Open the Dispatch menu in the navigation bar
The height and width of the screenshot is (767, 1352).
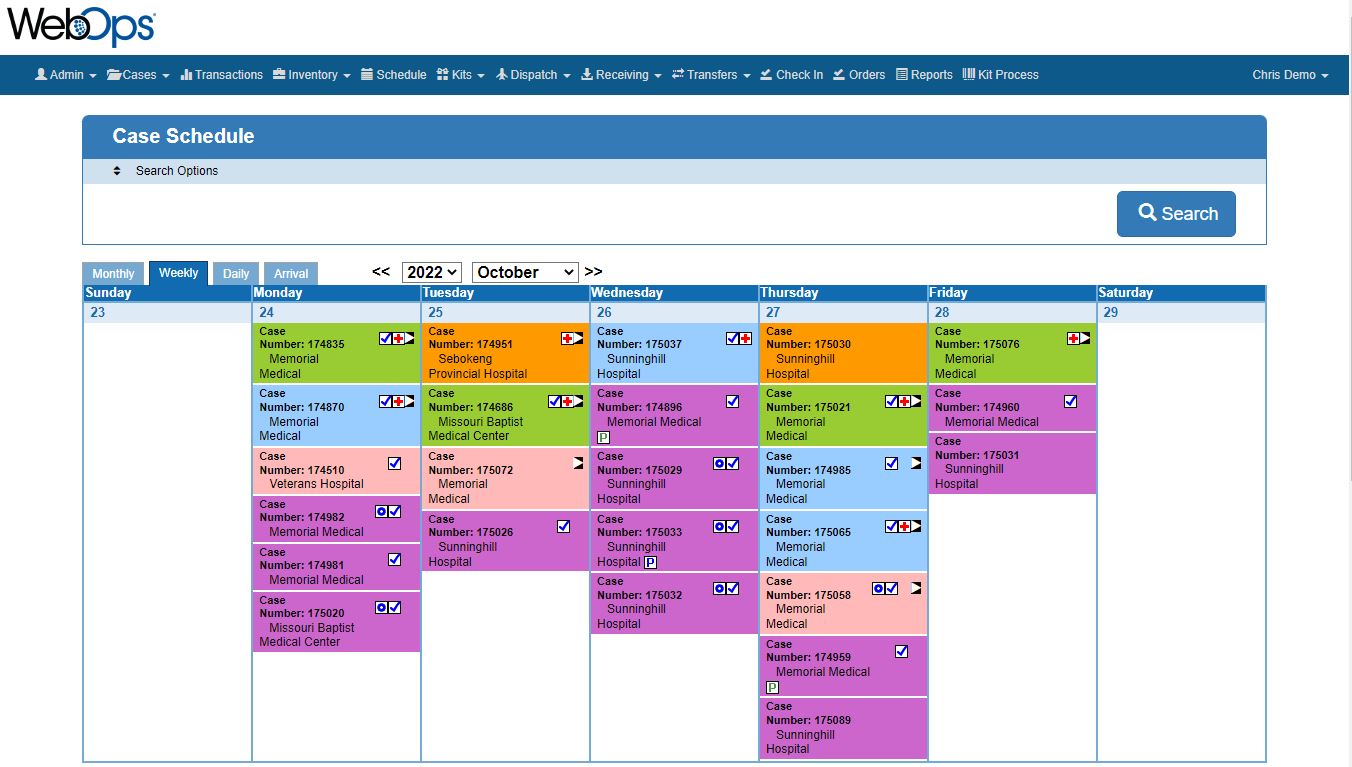point(533,74)
